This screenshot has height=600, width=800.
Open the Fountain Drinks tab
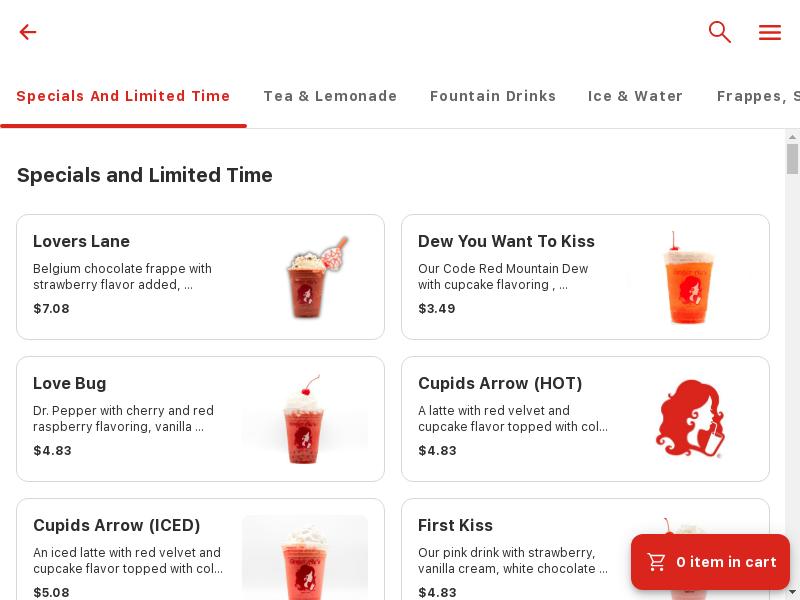493,96
